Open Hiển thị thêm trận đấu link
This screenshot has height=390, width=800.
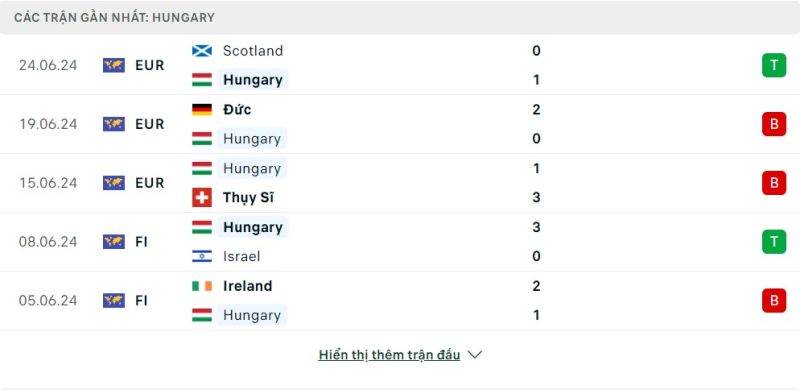tap(389, 355)
